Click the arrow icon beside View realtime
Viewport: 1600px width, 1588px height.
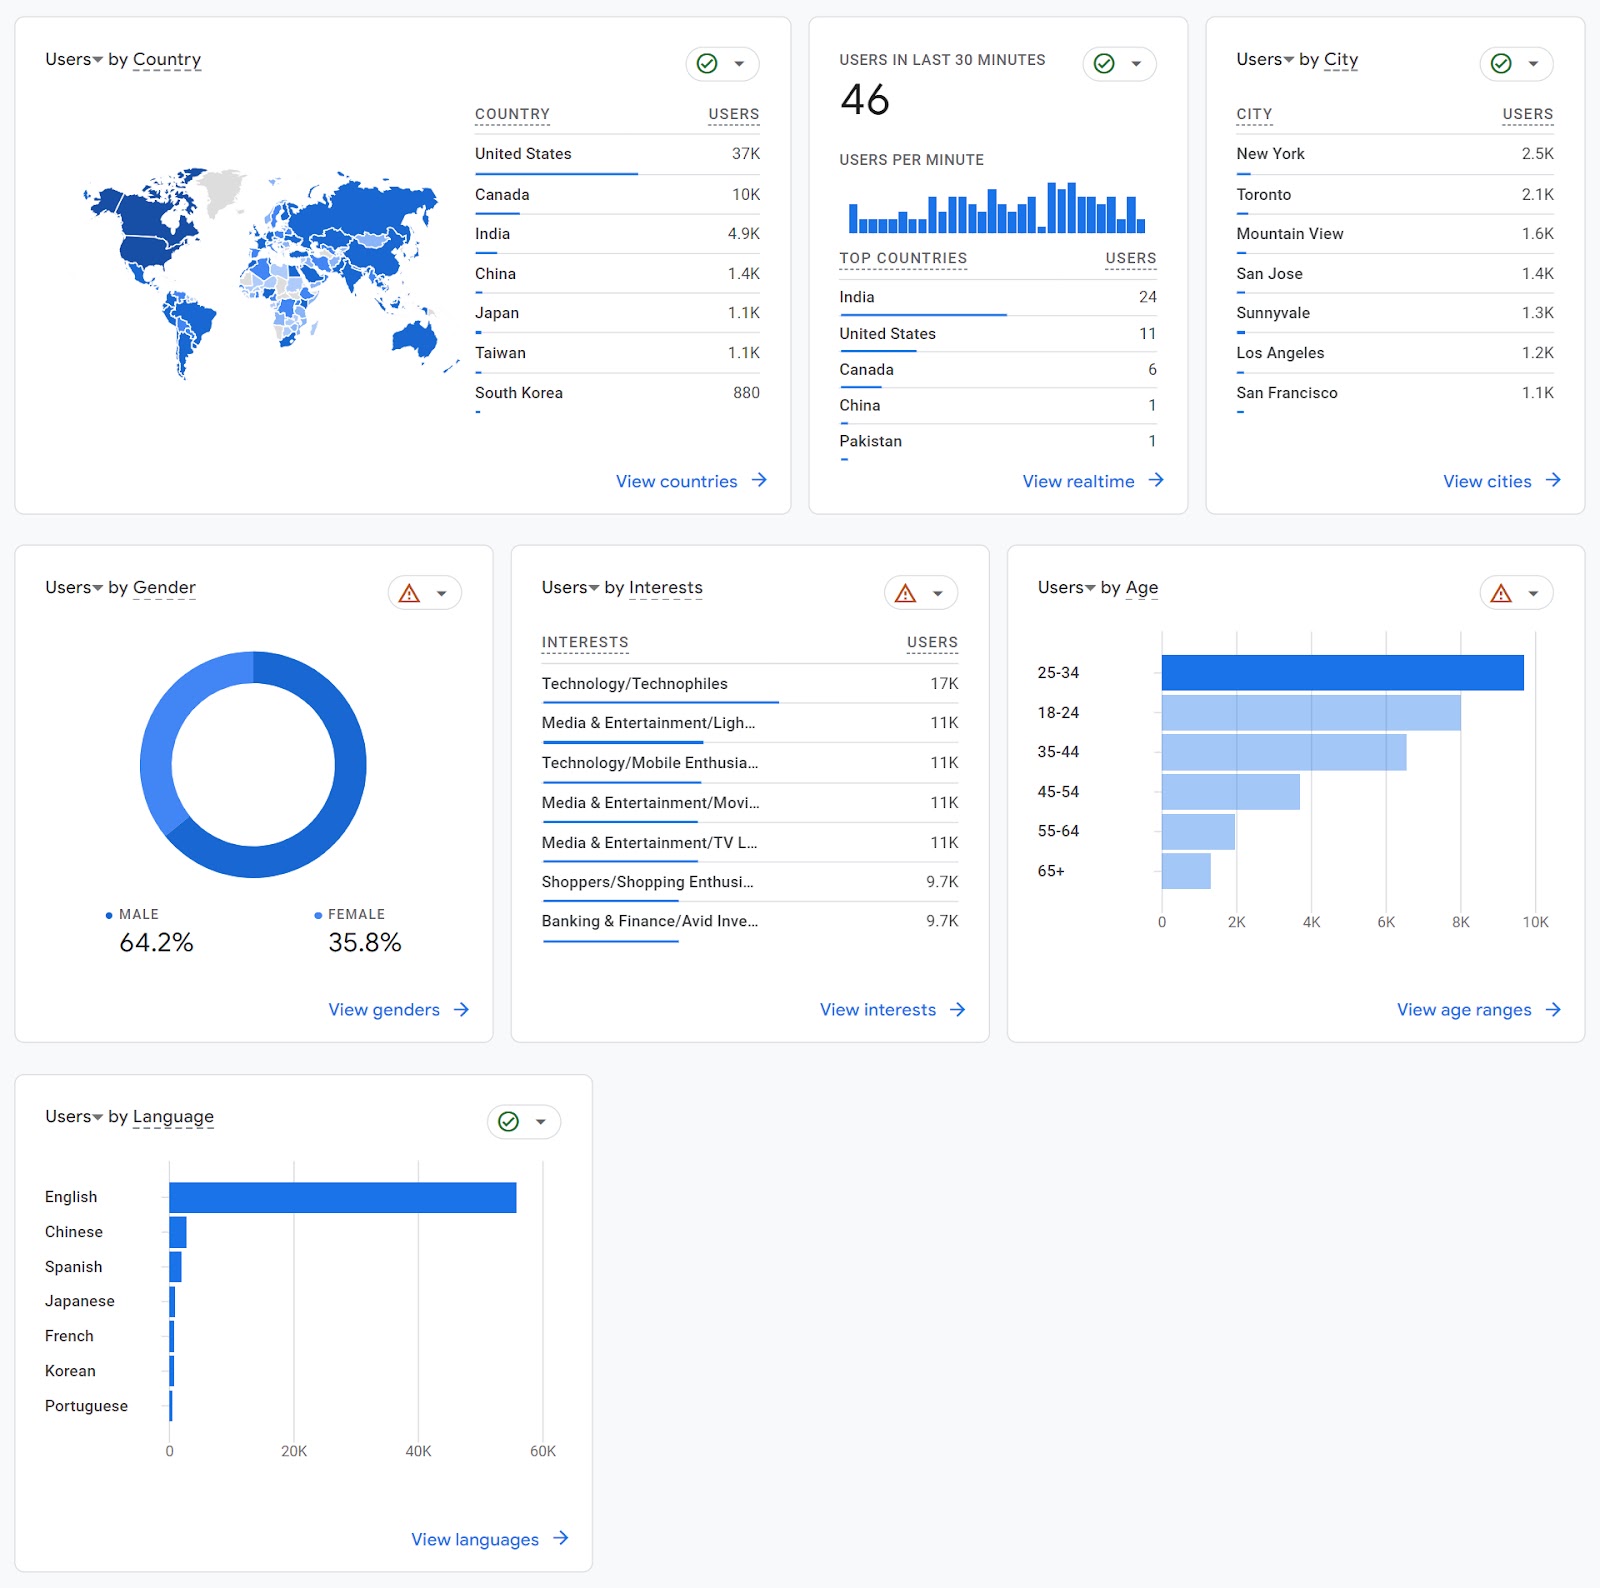(x=1157, y=481)
